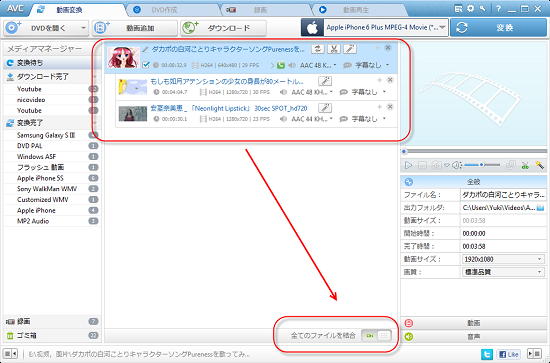Expand the DVDを開く dropdown arrow
The width and height of the screenshot is (550, 363).
click(83, 28)
